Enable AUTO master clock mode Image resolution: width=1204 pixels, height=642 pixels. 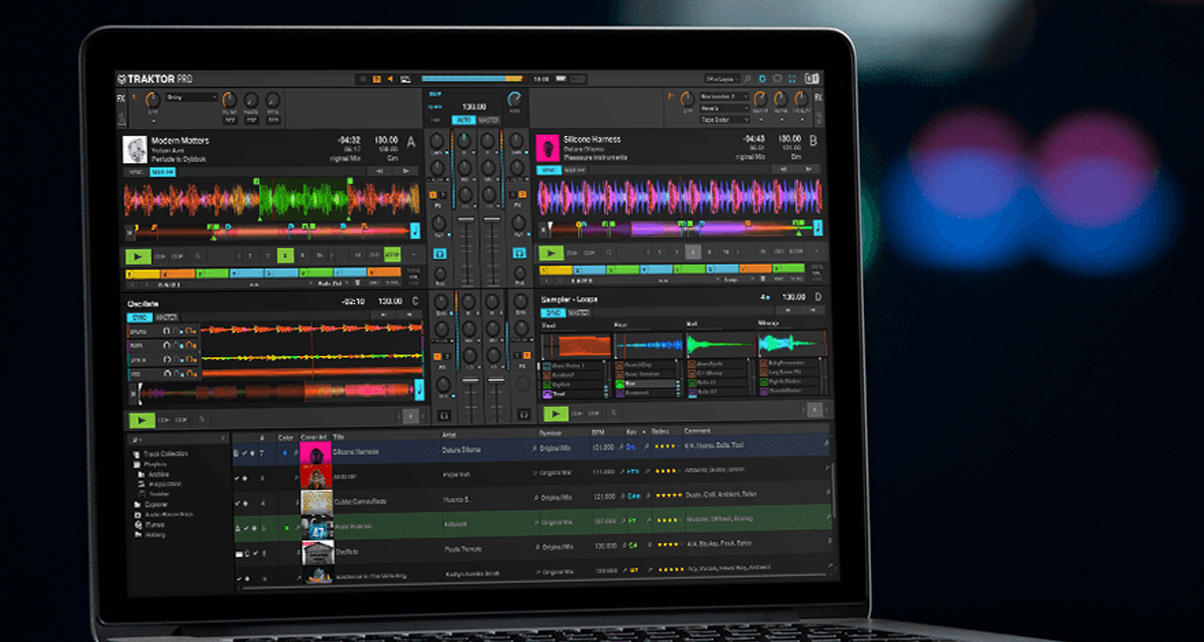click(464, 120)
